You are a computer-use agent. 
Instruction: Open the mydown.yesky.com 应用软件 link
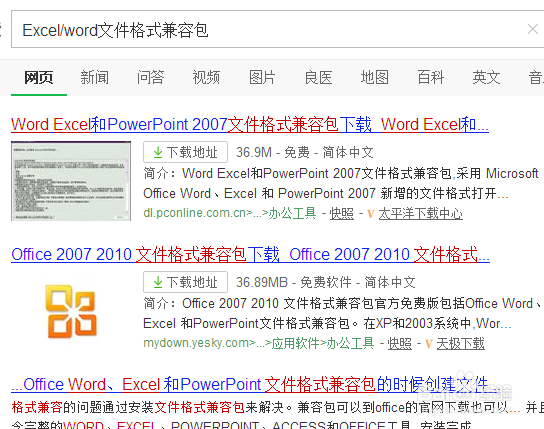point(258,343)
